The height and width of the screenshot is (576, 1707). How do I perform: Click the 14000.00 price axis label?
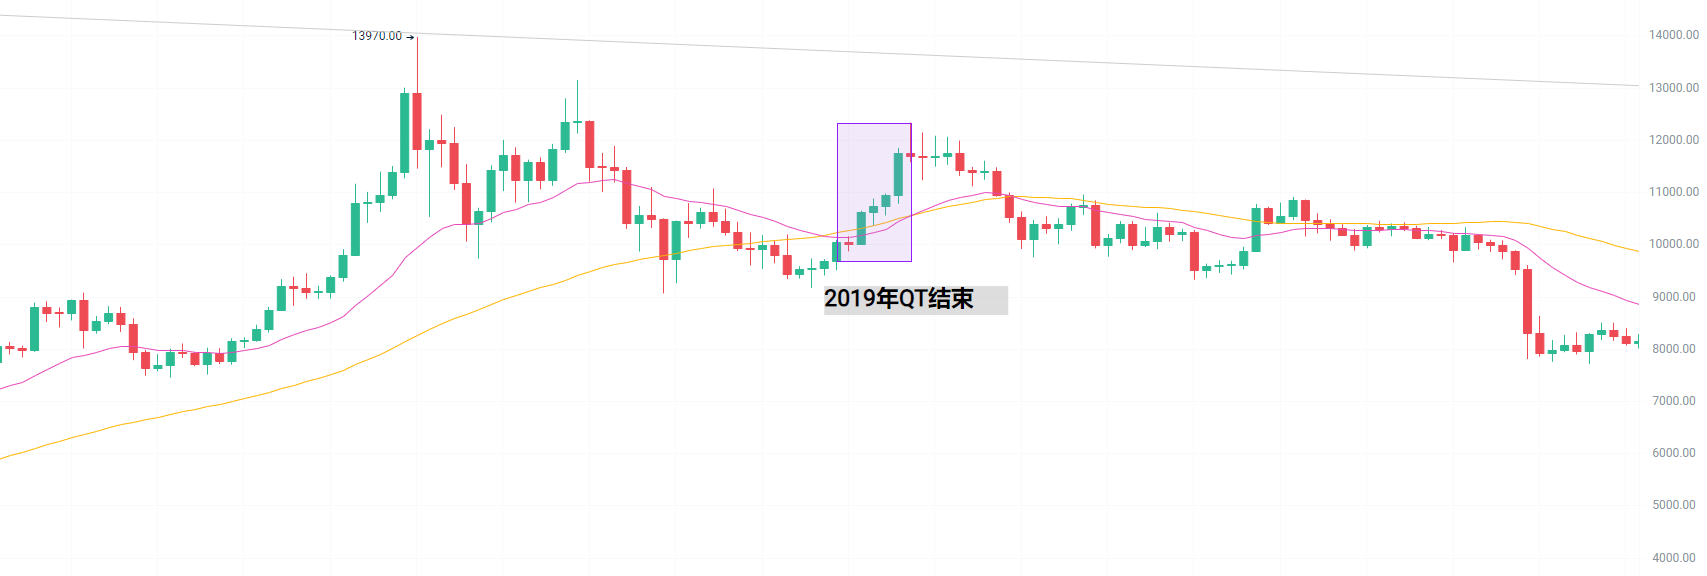[x=1673, y=35]
